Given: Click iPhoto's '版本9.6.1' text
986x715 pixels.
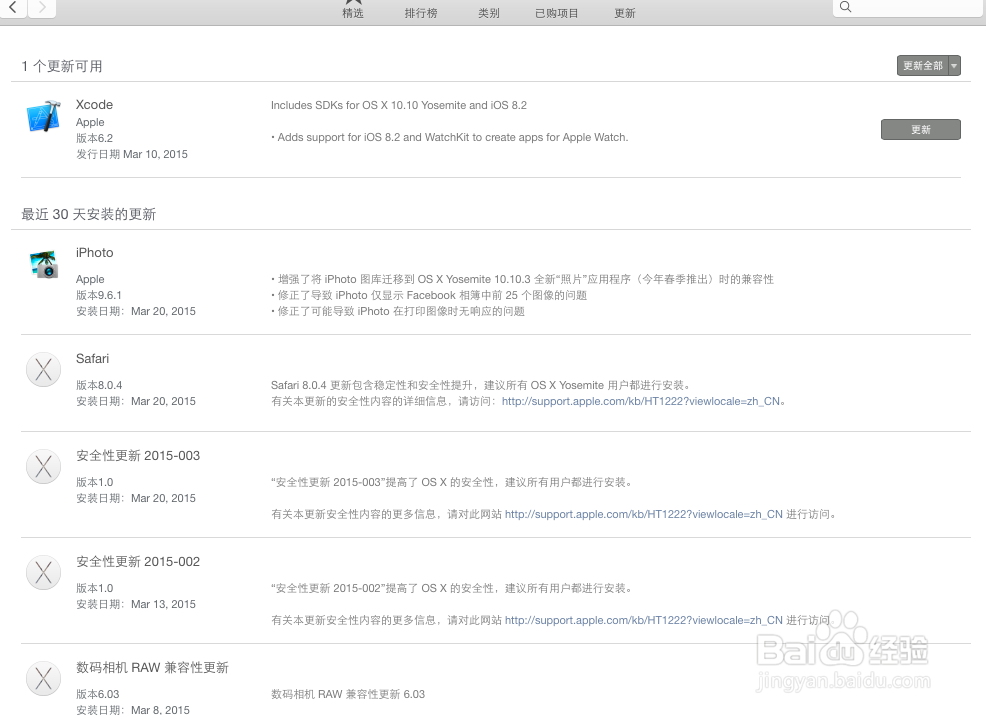Looking at the screenshot, I should tap(99, 295).
